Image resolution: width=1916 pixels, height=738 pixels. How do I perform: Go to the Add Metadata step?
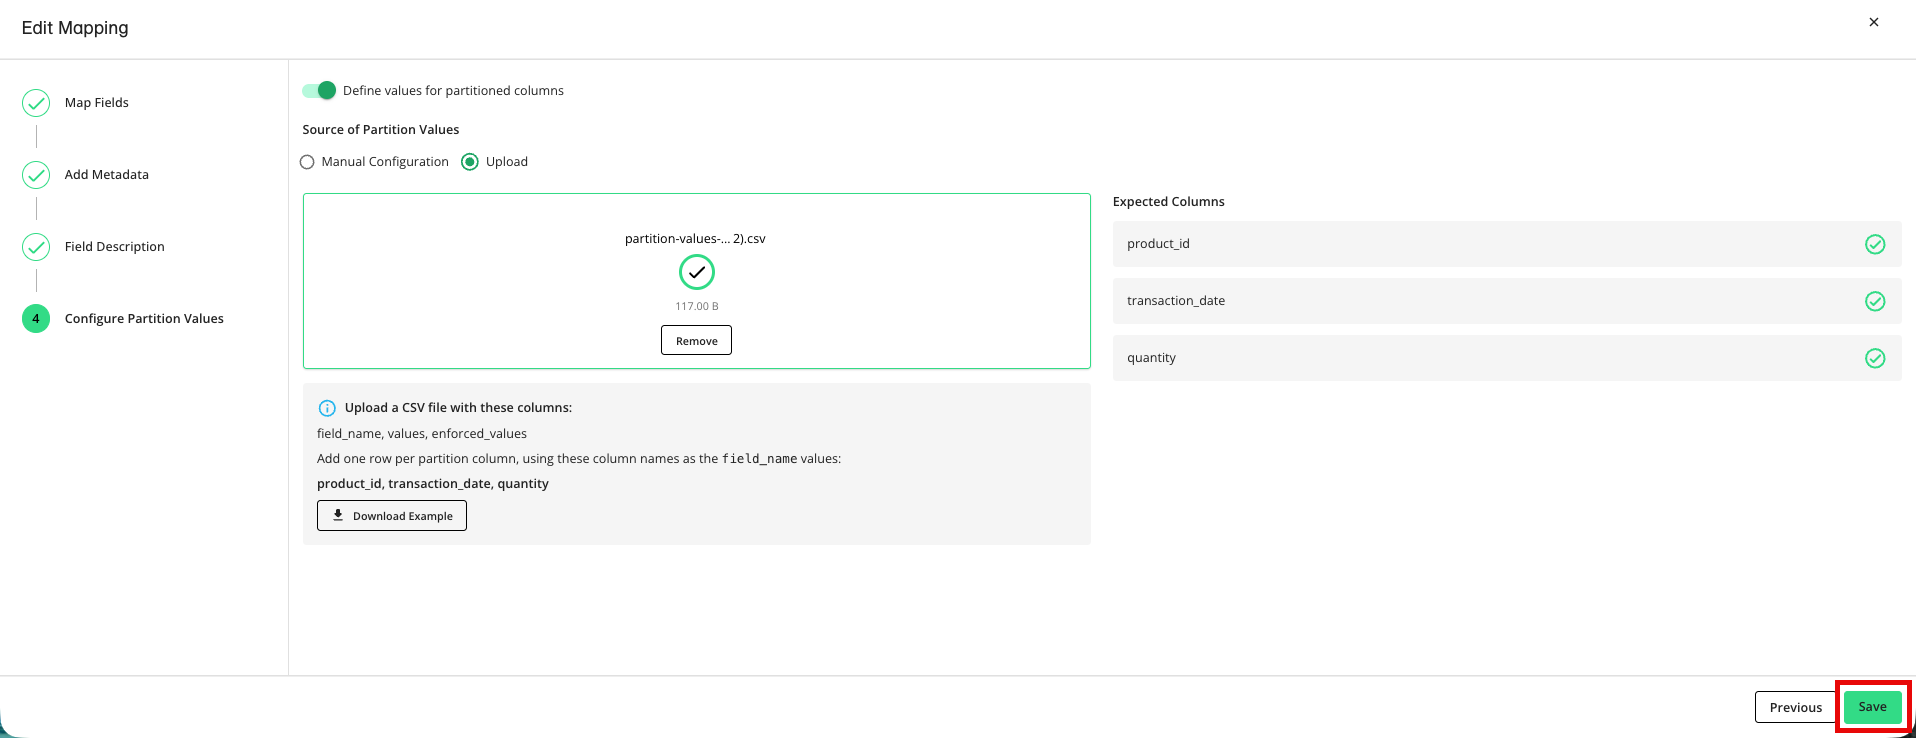pyautogui.click(x=107, y=174)
